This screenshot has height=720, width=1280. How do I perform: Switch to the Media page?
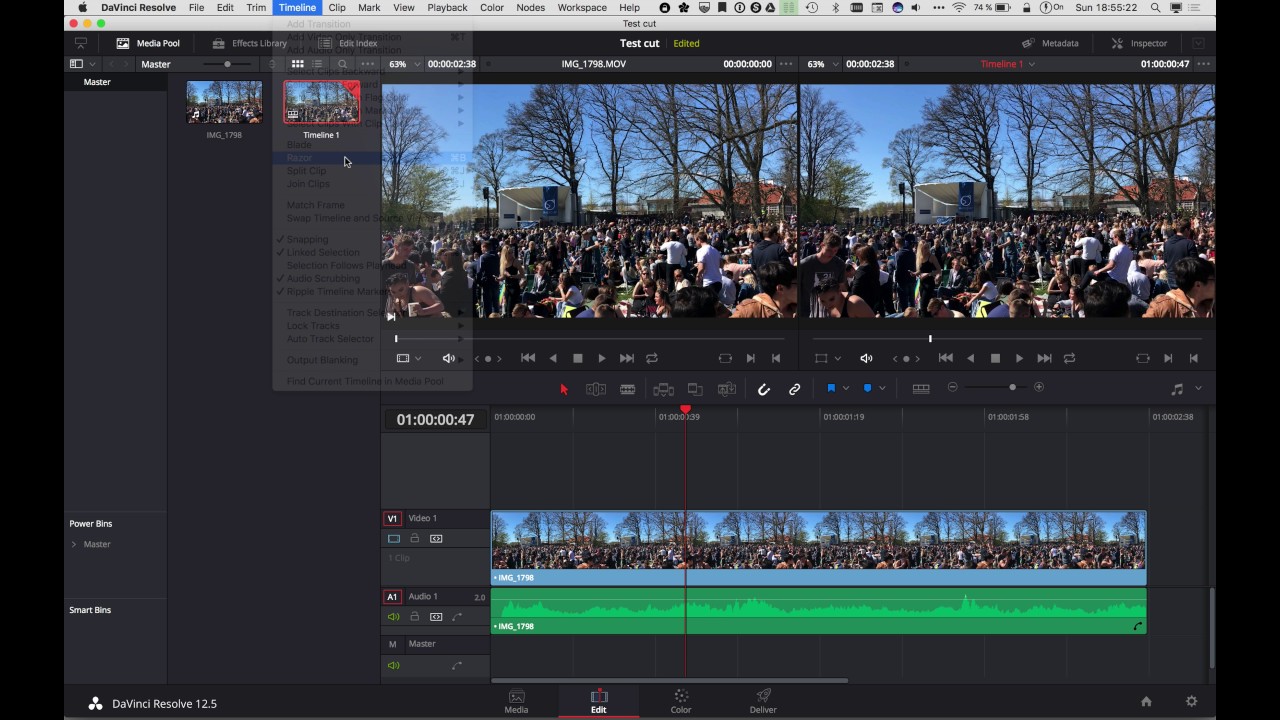coord(516,701)
